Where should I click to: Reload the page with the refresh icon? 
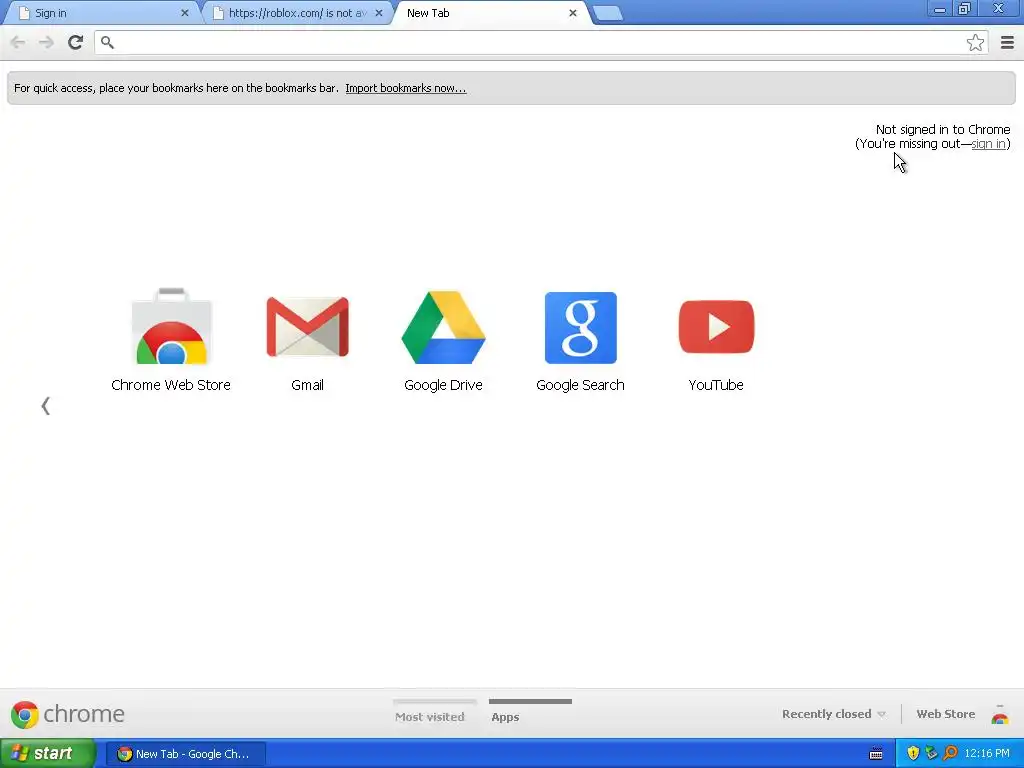pyautogui.click(x=75, y=42)
